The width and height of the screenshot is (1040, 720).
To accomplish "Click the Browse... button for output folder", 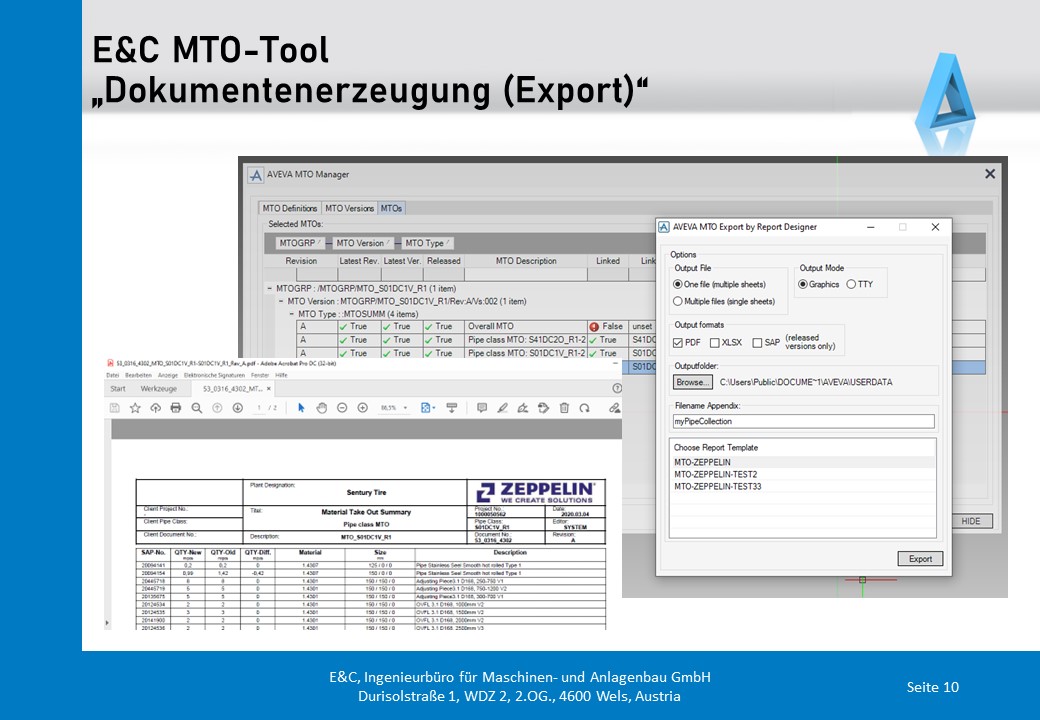I will [692, 382].
